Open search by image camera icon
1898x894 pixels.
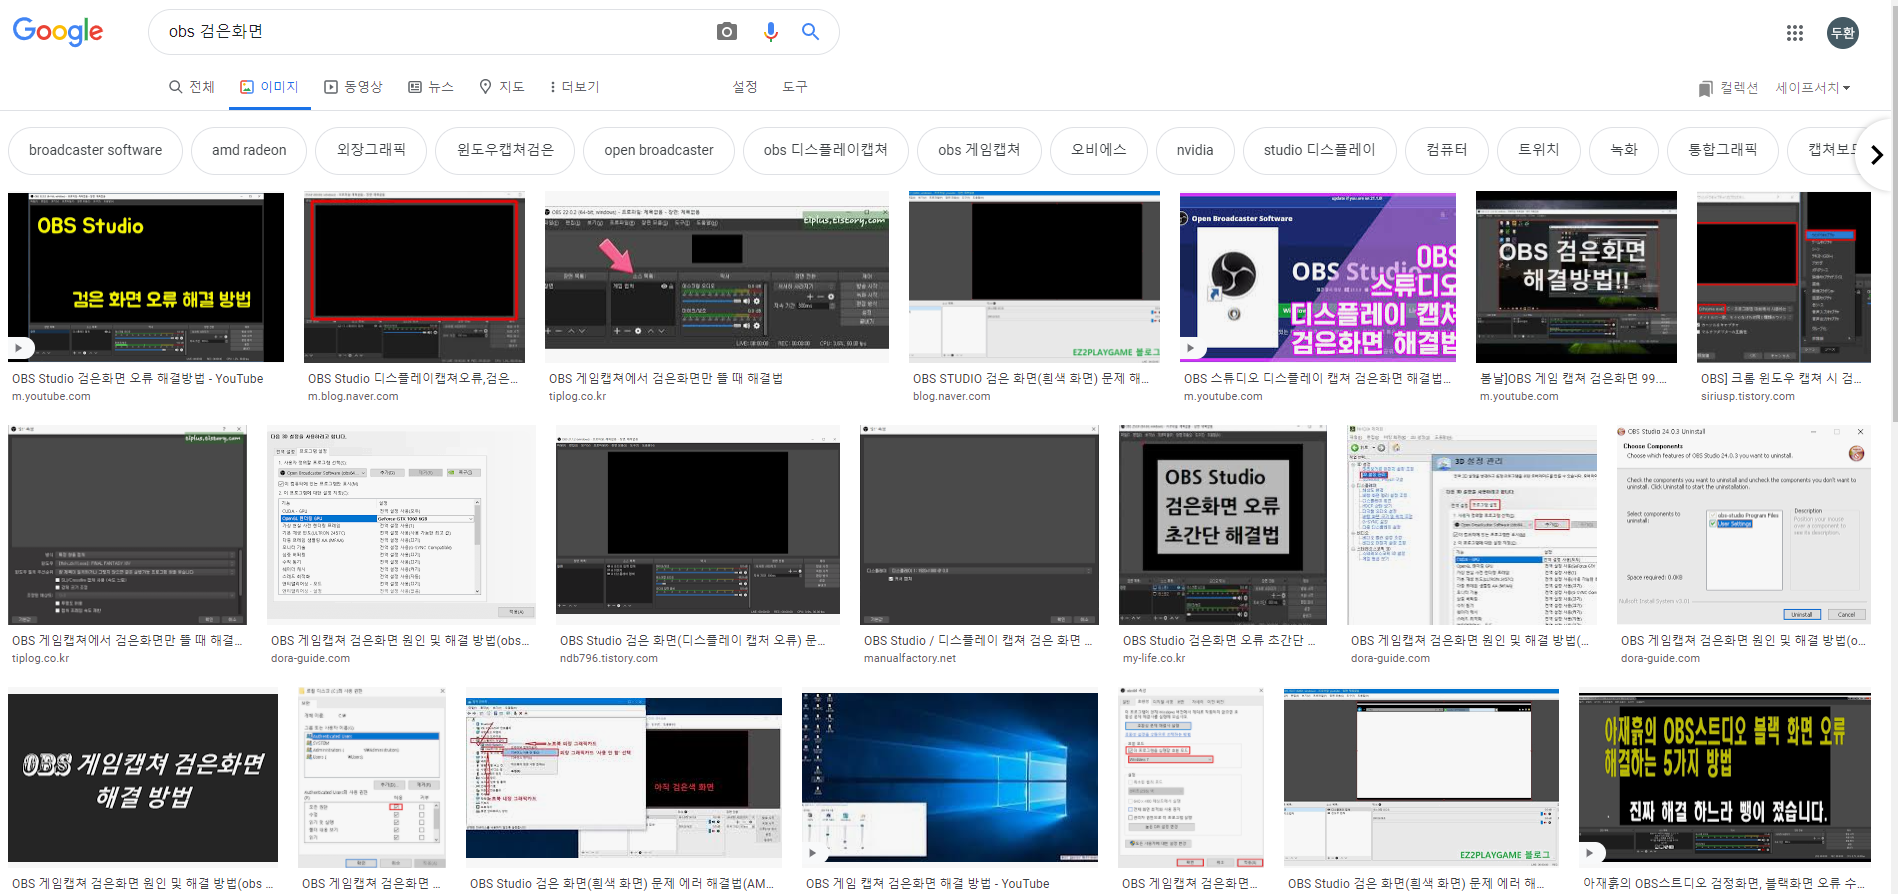tap(727, 32)
